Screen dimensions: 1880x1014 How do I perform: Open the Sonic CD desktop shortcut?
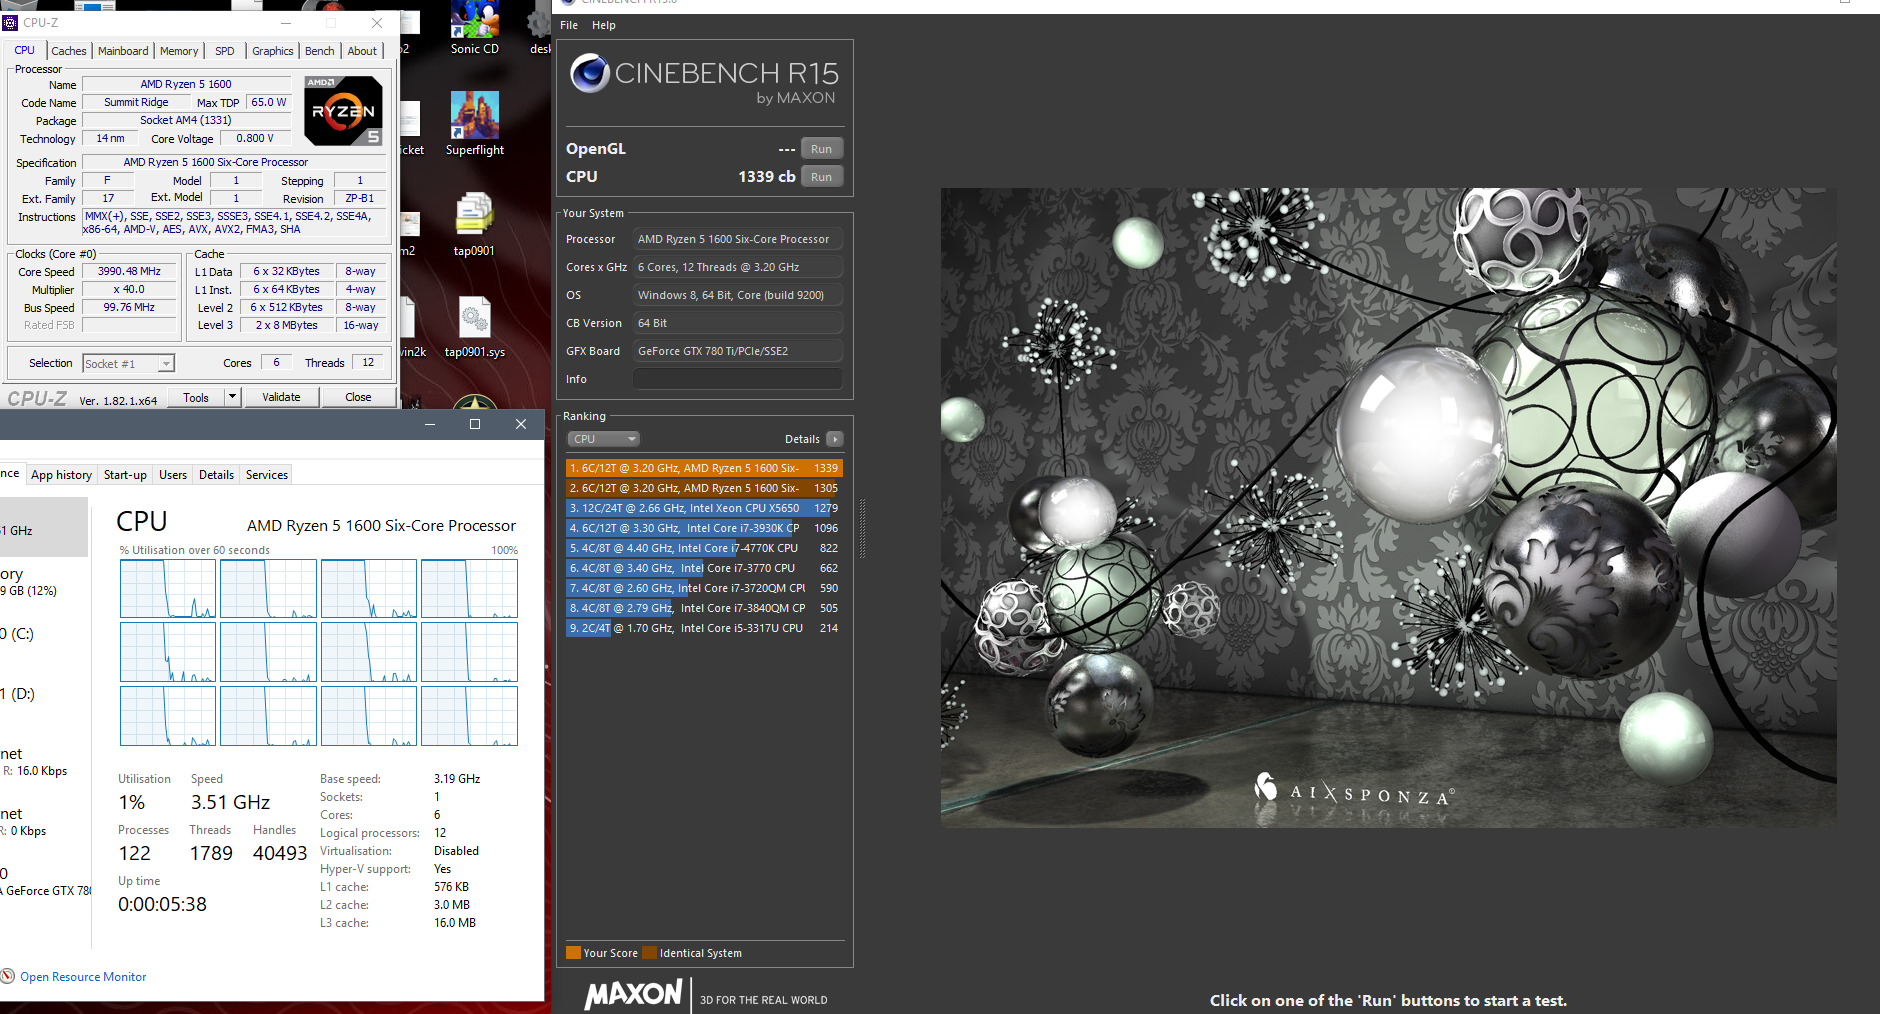tap(474, 28)
